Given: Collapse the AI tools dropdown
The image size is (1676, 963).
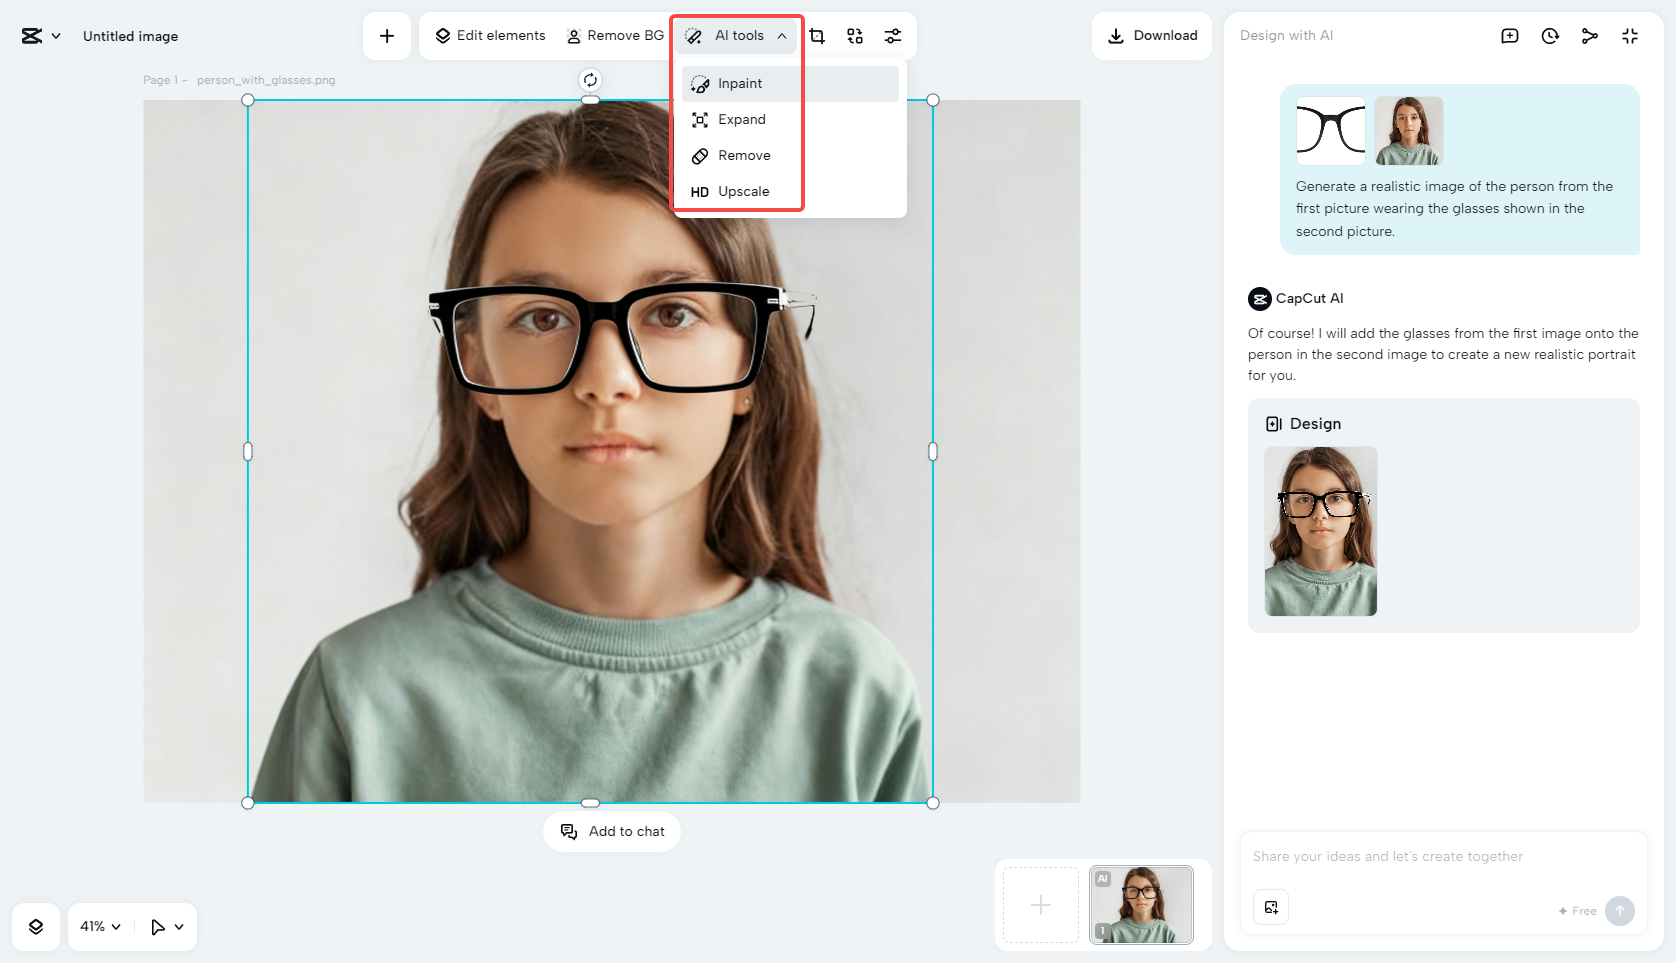Looking at the screenshot, I should coord(737,36).
